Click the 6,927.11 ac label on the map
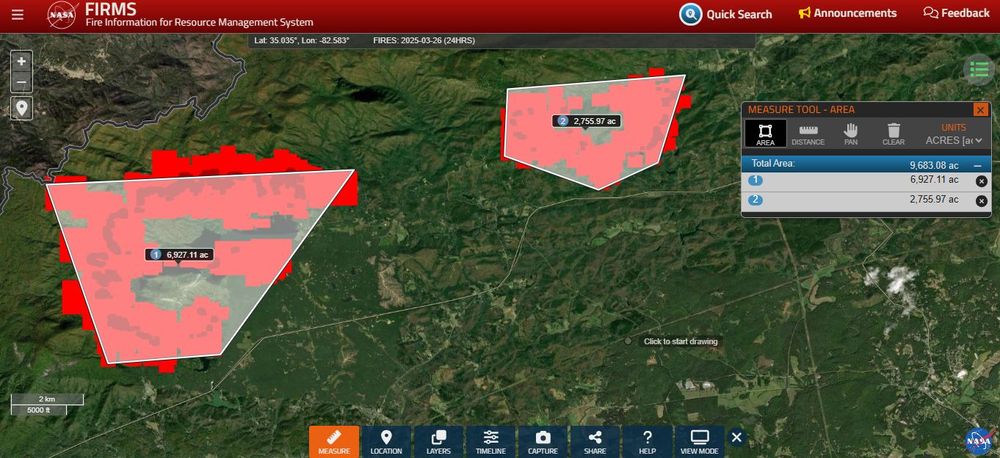 179,255
